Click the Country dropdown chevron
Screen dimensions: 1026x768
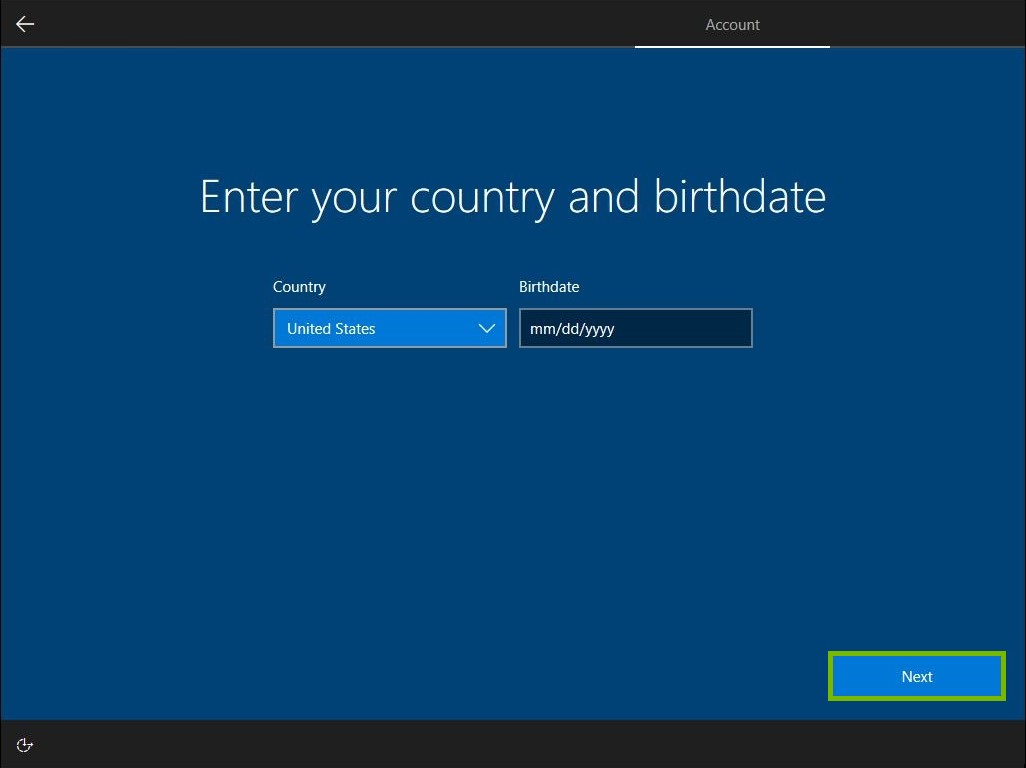486,328
